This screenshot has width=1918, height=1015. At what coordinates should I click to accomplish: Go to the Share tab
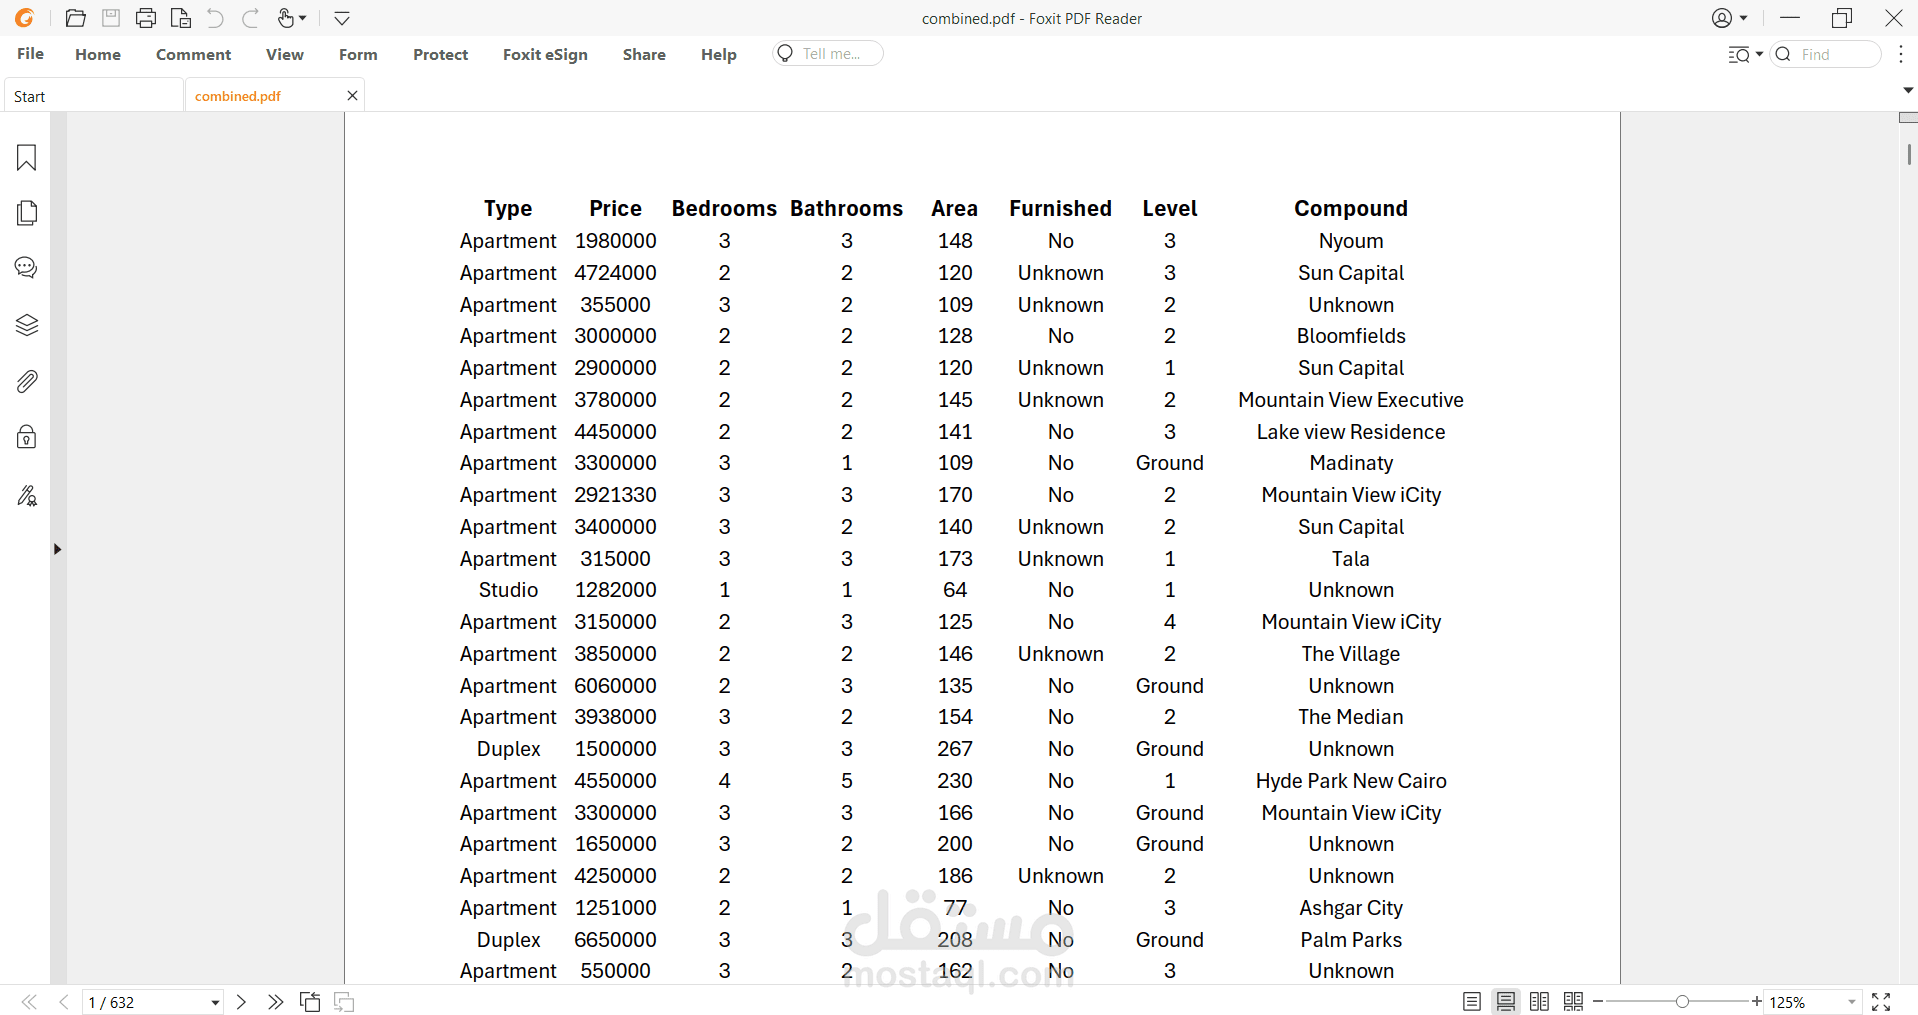644,54
